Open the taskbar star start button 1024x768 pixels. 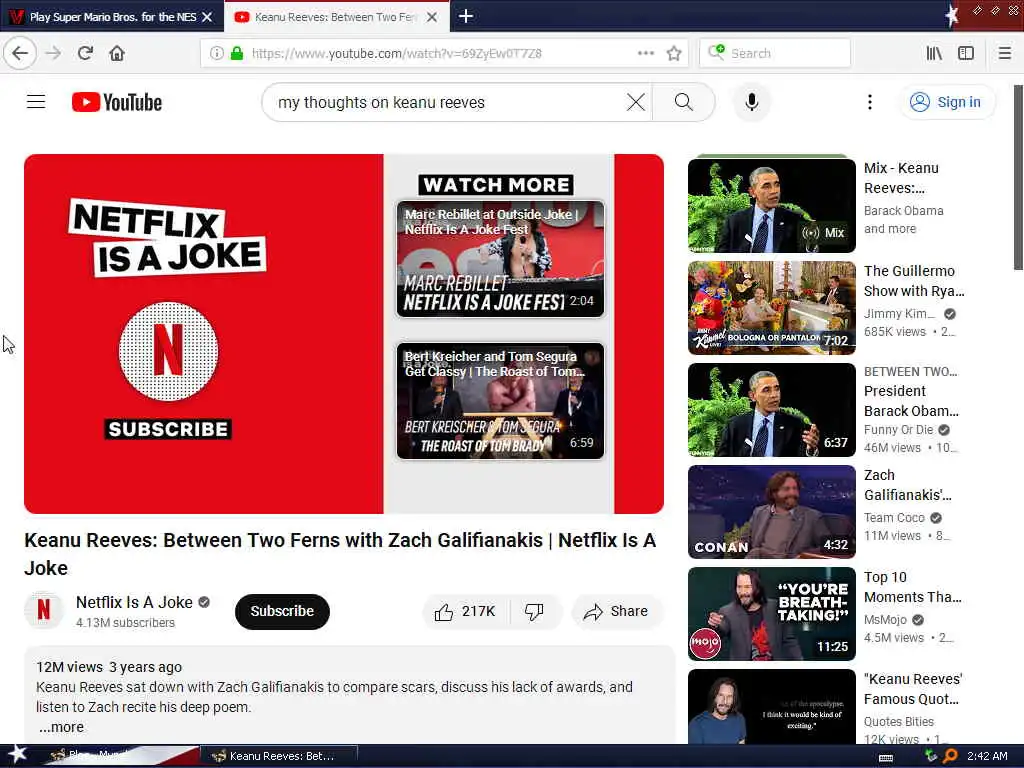[x=16, y=754]
